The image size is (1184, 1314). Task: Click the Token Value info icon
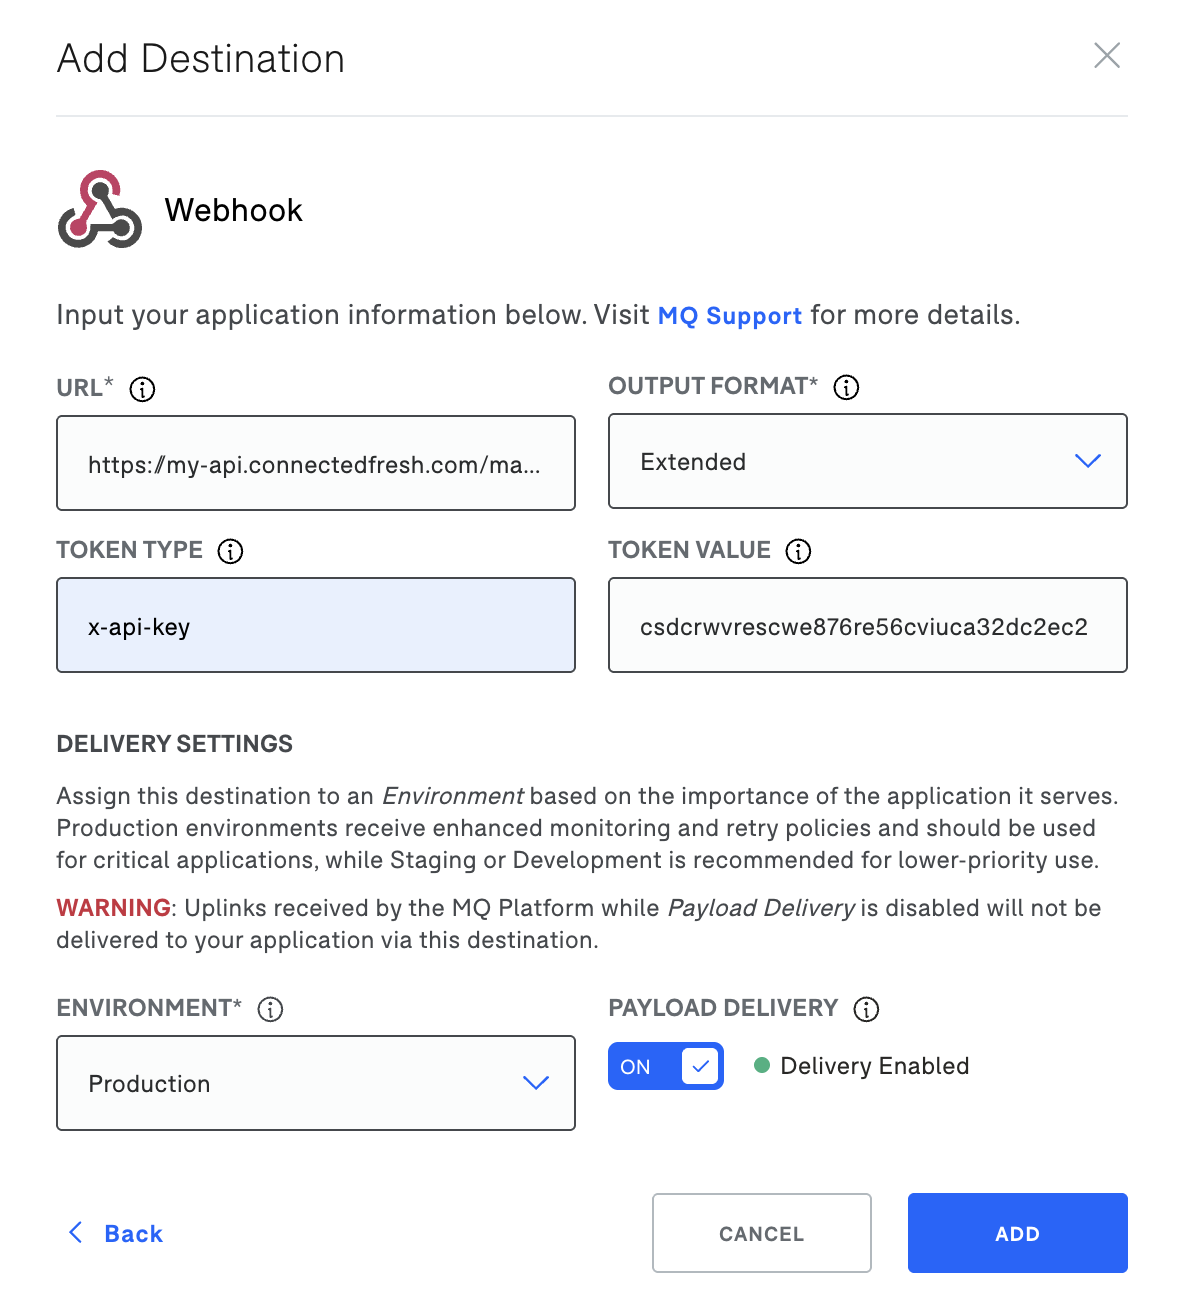(x=798, y=551)
